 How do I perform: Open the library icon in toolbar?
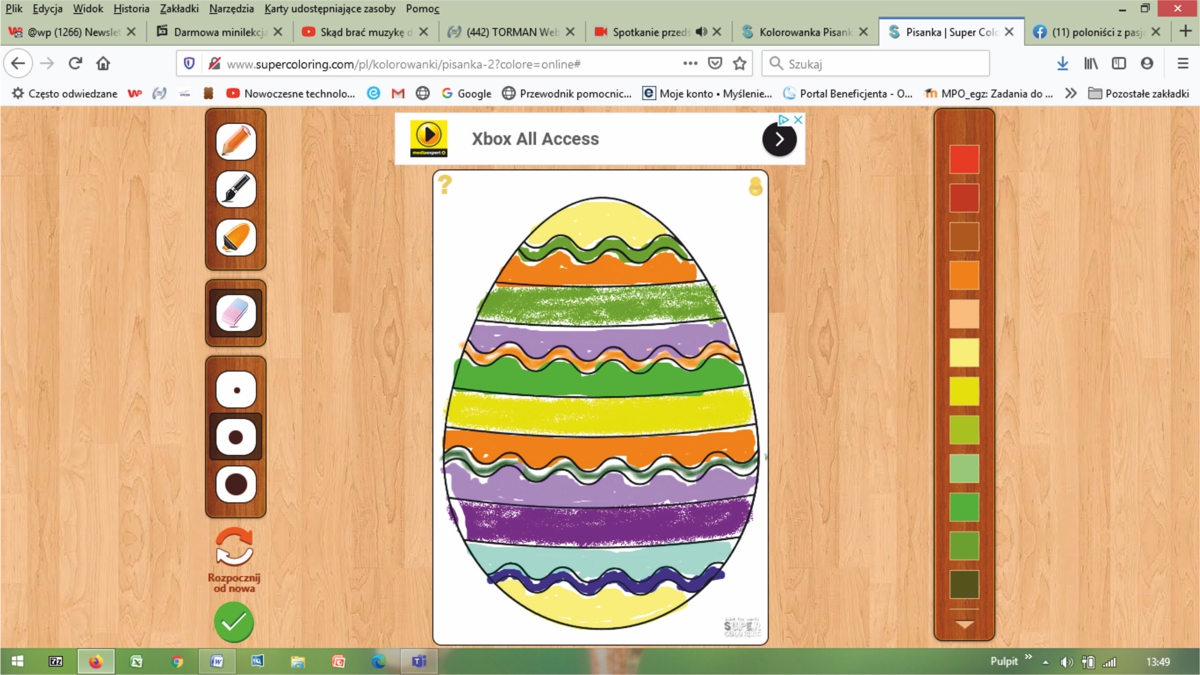coord(1091,63)
